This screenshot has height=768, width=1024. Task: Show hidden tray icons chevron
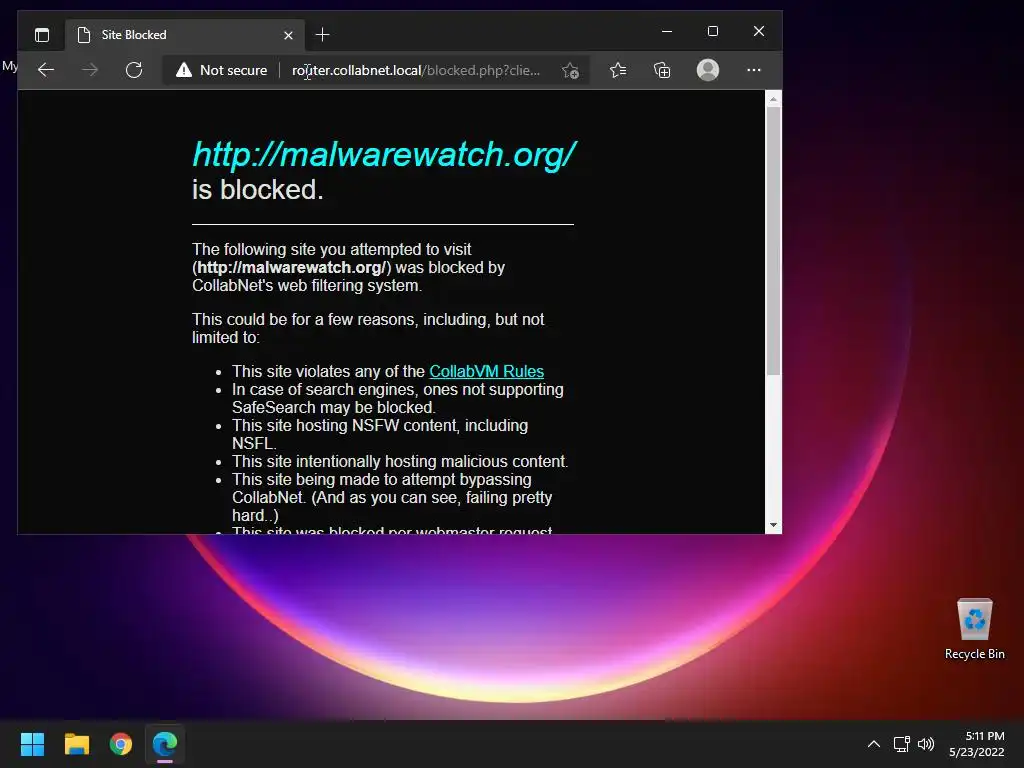(x=874, y=744)
